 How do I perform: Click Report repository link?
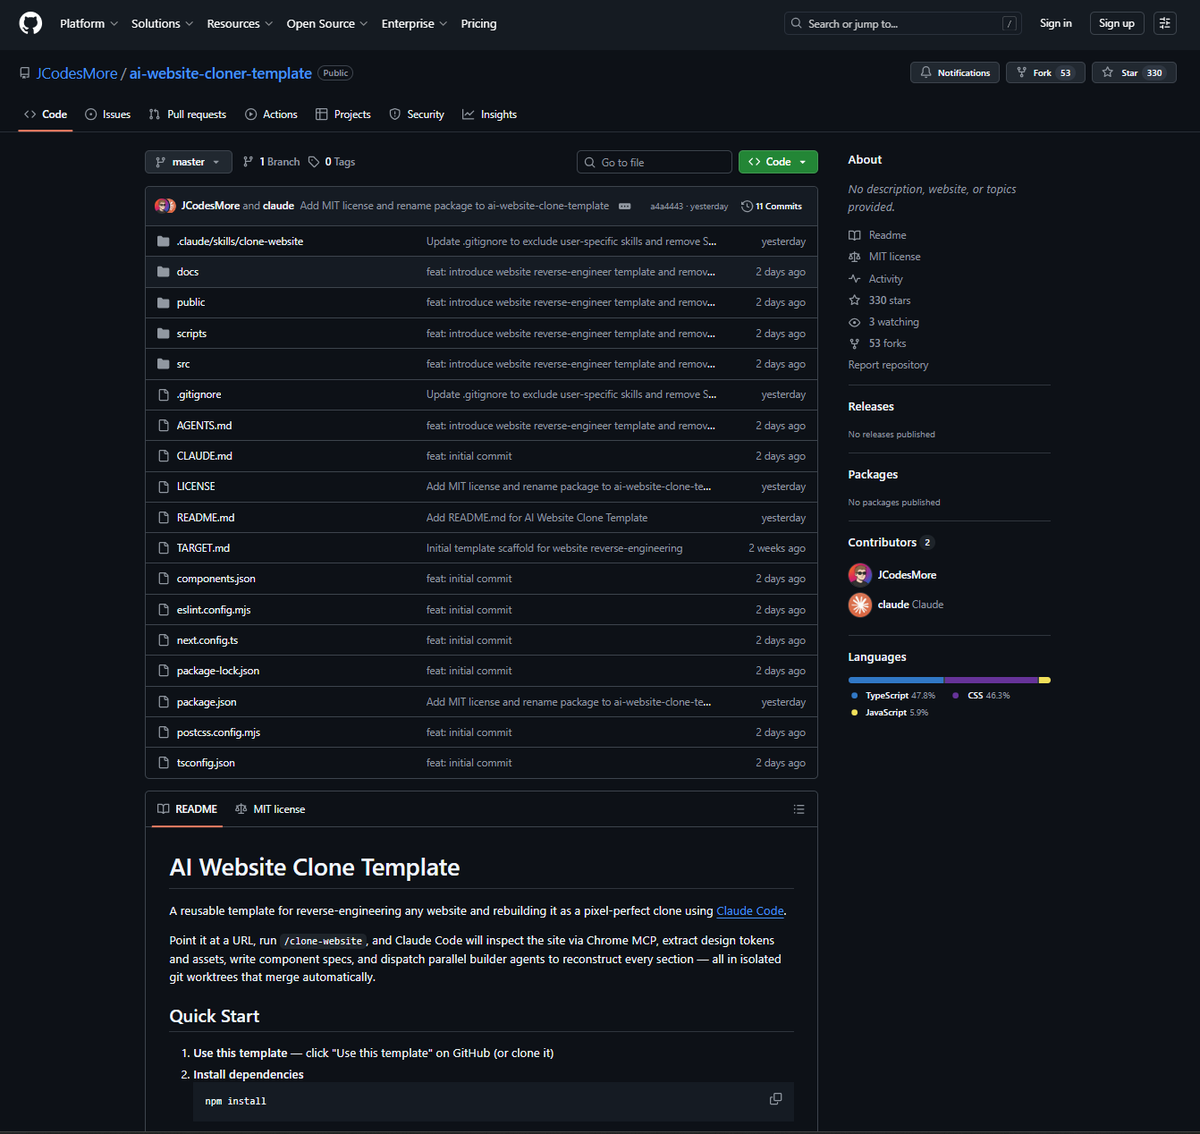(888, 365)
